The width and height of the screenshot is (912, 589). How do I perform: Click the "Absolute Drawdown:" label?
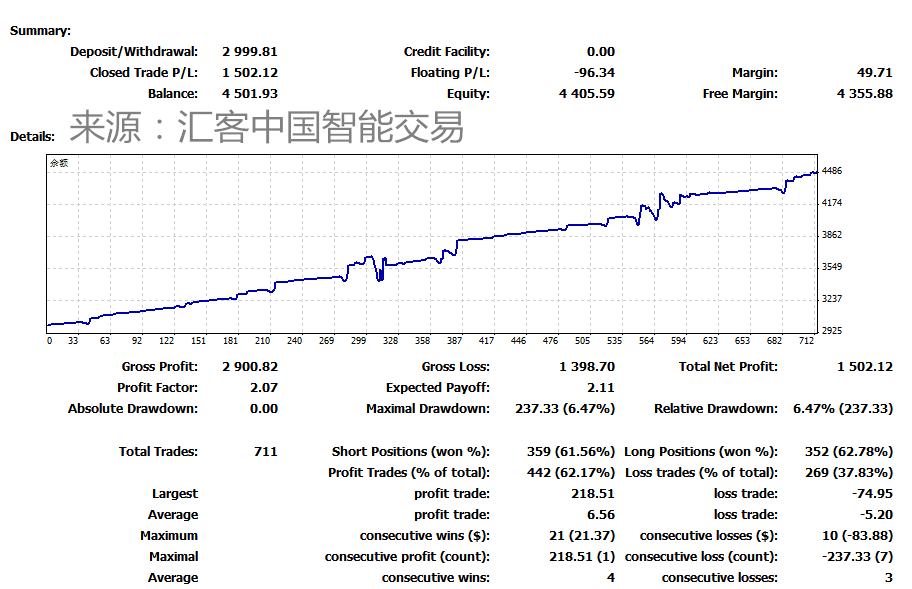(x=133, y=409)
